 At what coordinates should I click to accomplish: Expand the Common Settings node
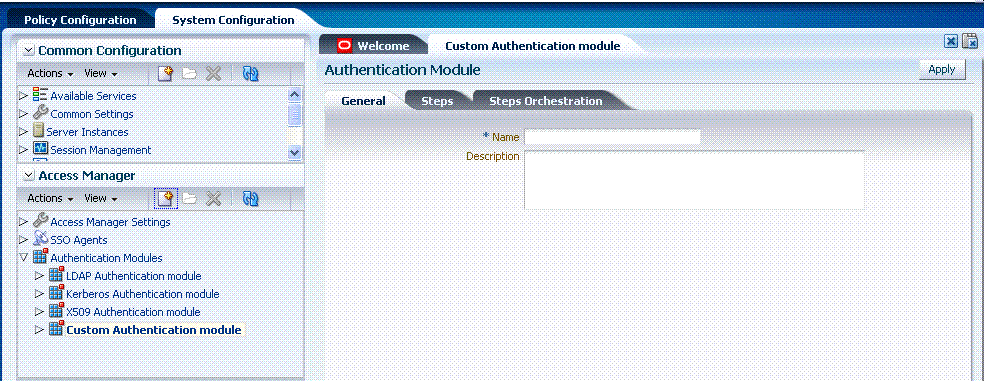click(24, 114)
